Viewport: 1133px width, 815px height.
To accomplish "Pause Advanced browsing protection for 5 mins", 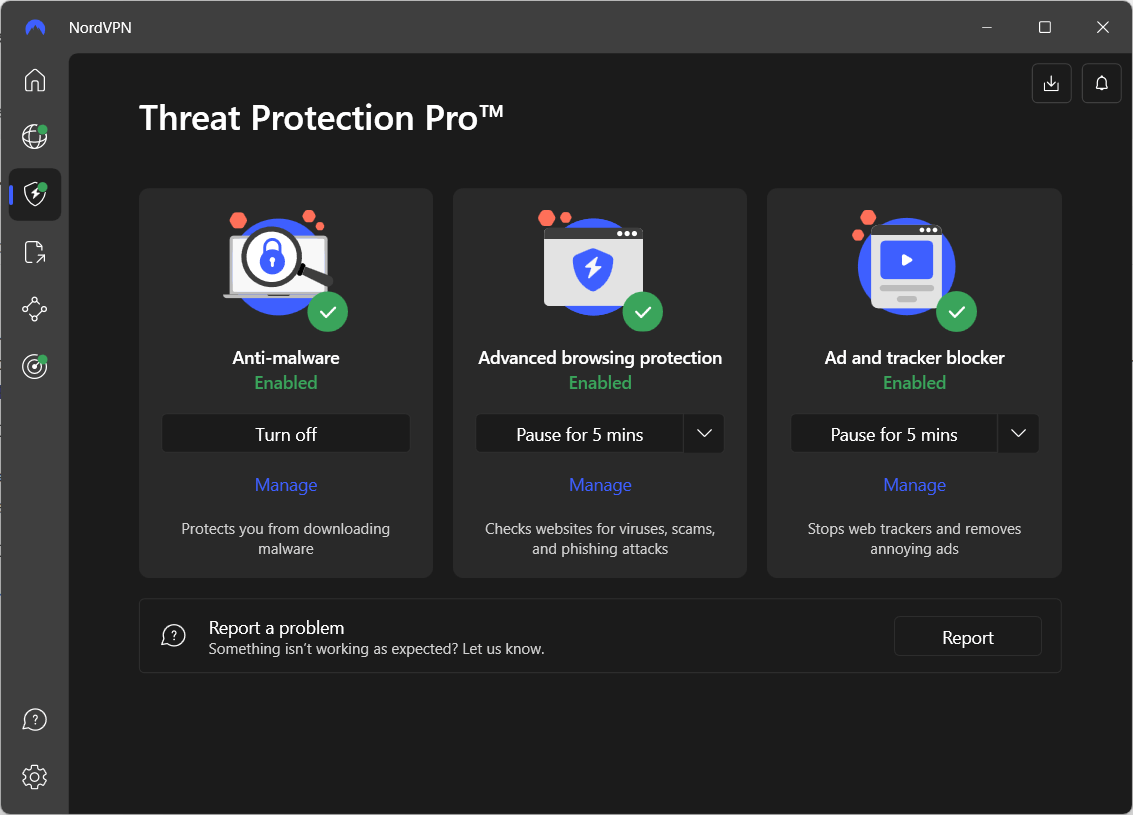I will pos(580,434).
